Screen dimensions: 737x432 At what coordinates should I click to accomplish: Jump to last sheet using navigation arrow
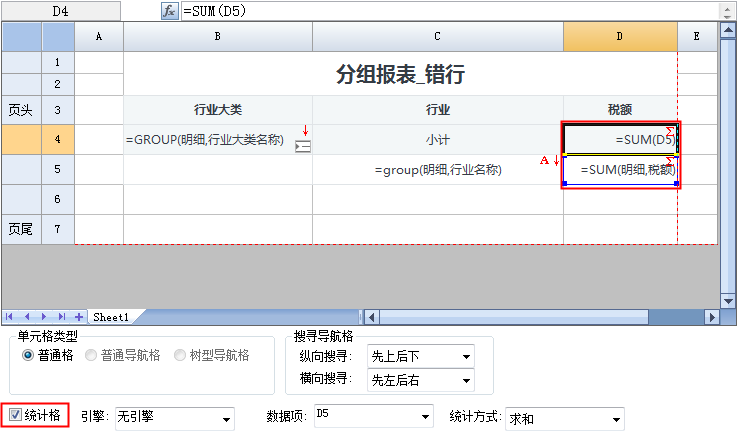click(62, 317)
